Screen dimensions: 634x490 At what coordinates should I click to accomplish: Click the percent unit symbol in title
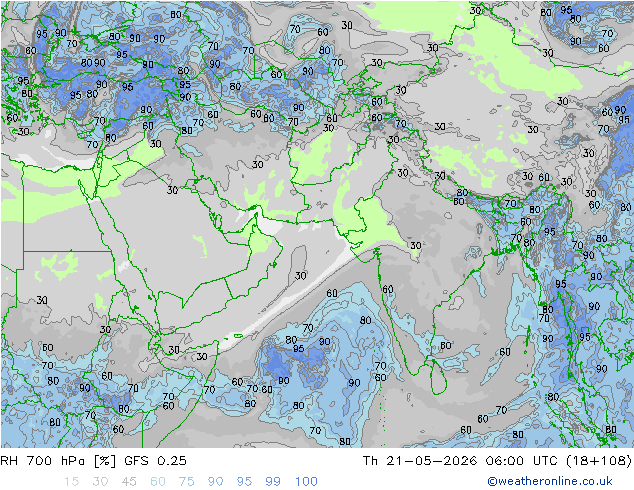coord(105,461)
